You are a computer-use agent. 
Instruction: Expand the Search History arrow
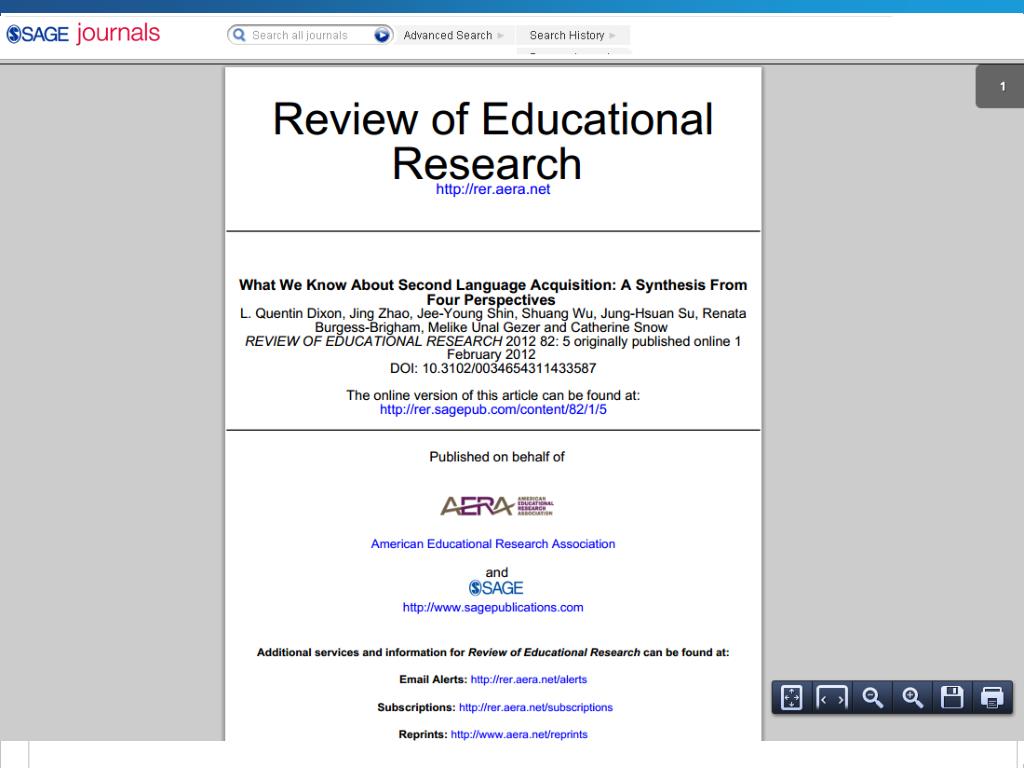coord(613,35)
